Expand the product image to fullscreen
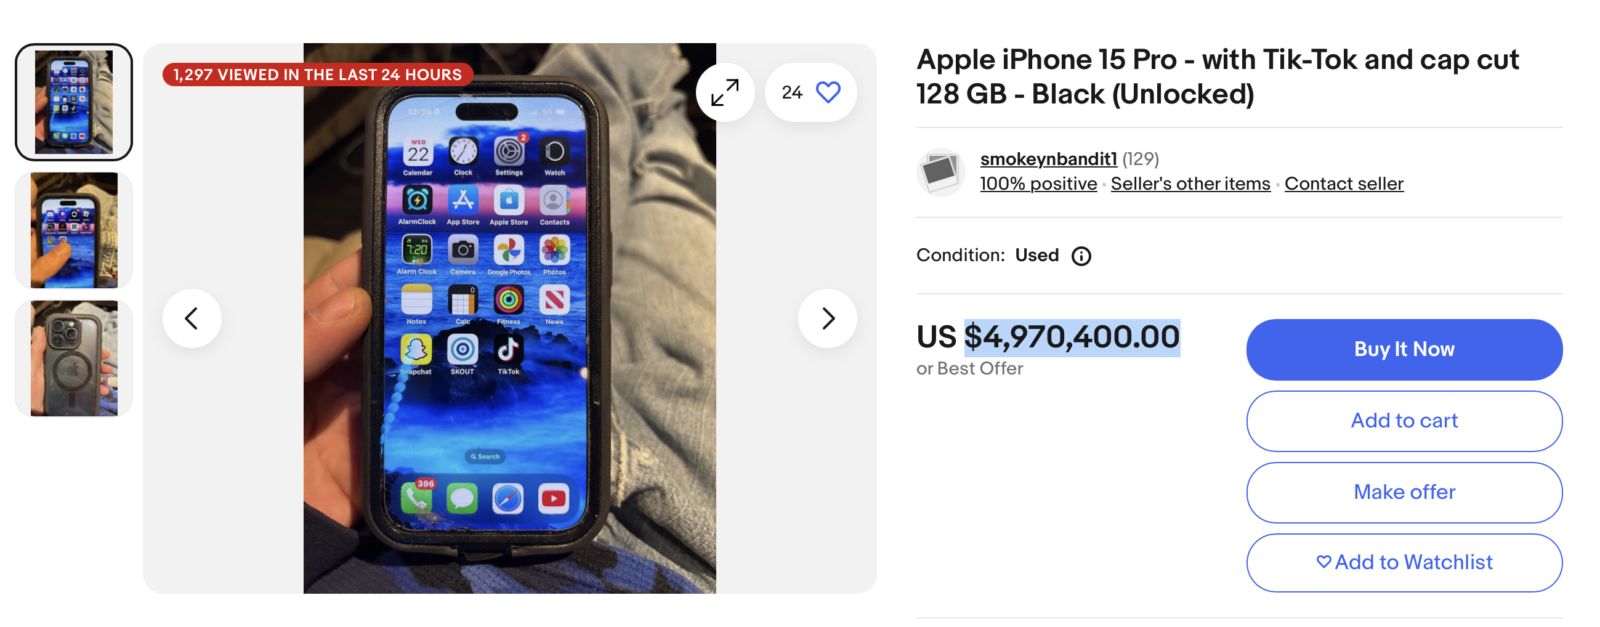This screenshot has height=627, width=1600. (x=725, y=92)
